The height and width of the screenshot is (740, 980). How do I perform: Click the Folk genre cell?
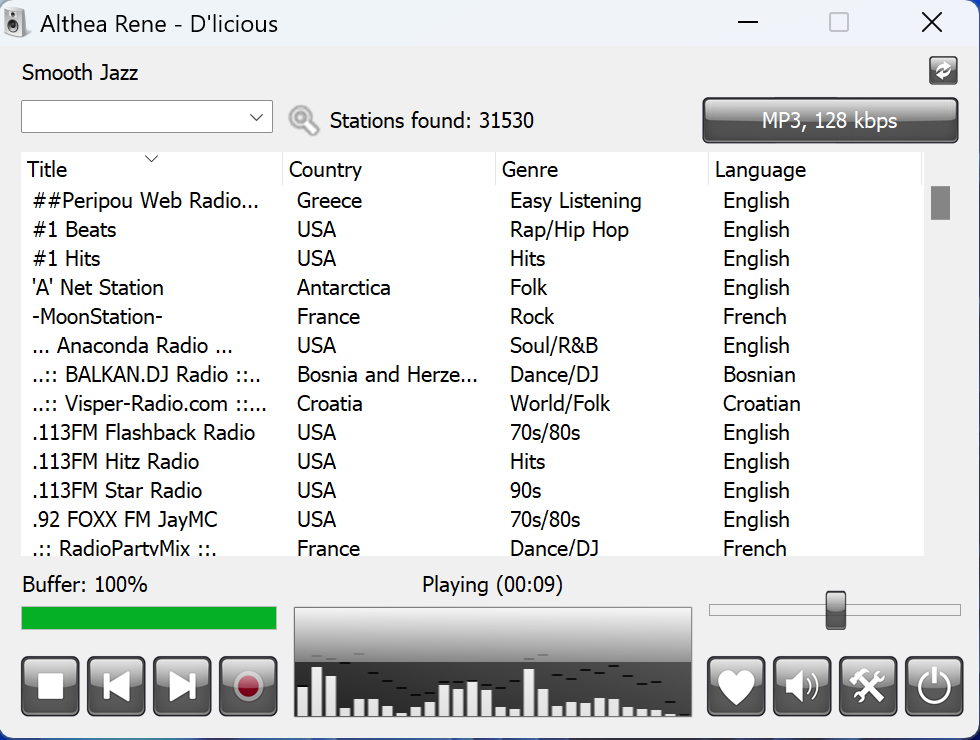[x=529, y=288]
